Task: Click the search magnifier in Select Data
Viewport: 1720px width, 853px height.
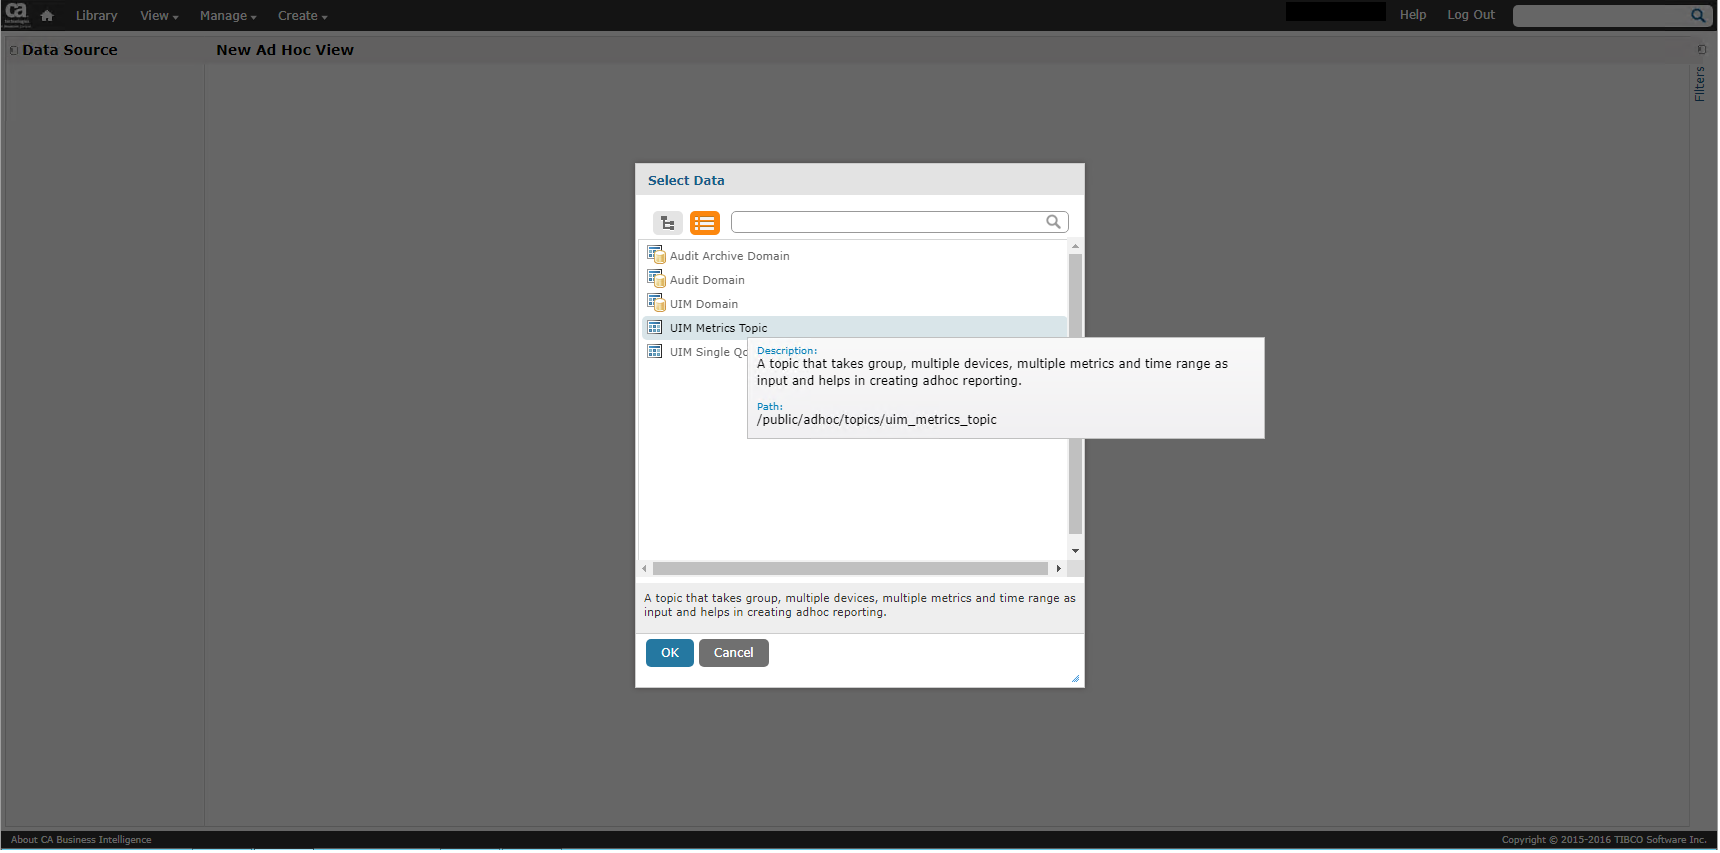Action: pos(1053,222)
